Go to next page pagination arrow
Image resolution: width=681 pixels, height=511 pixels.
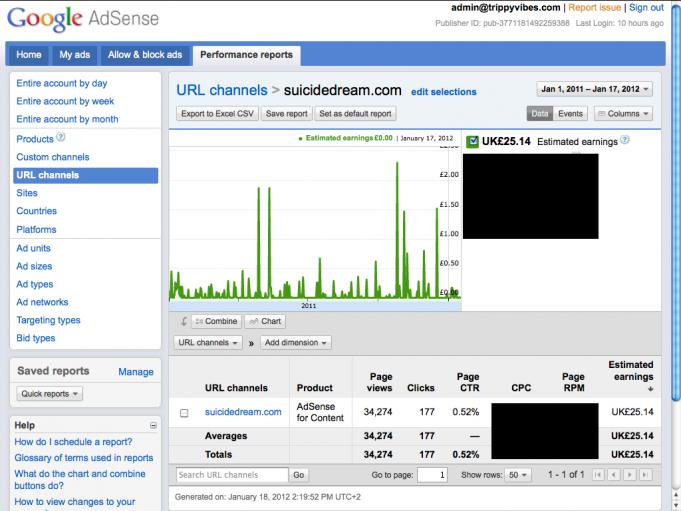pos(630,475)
